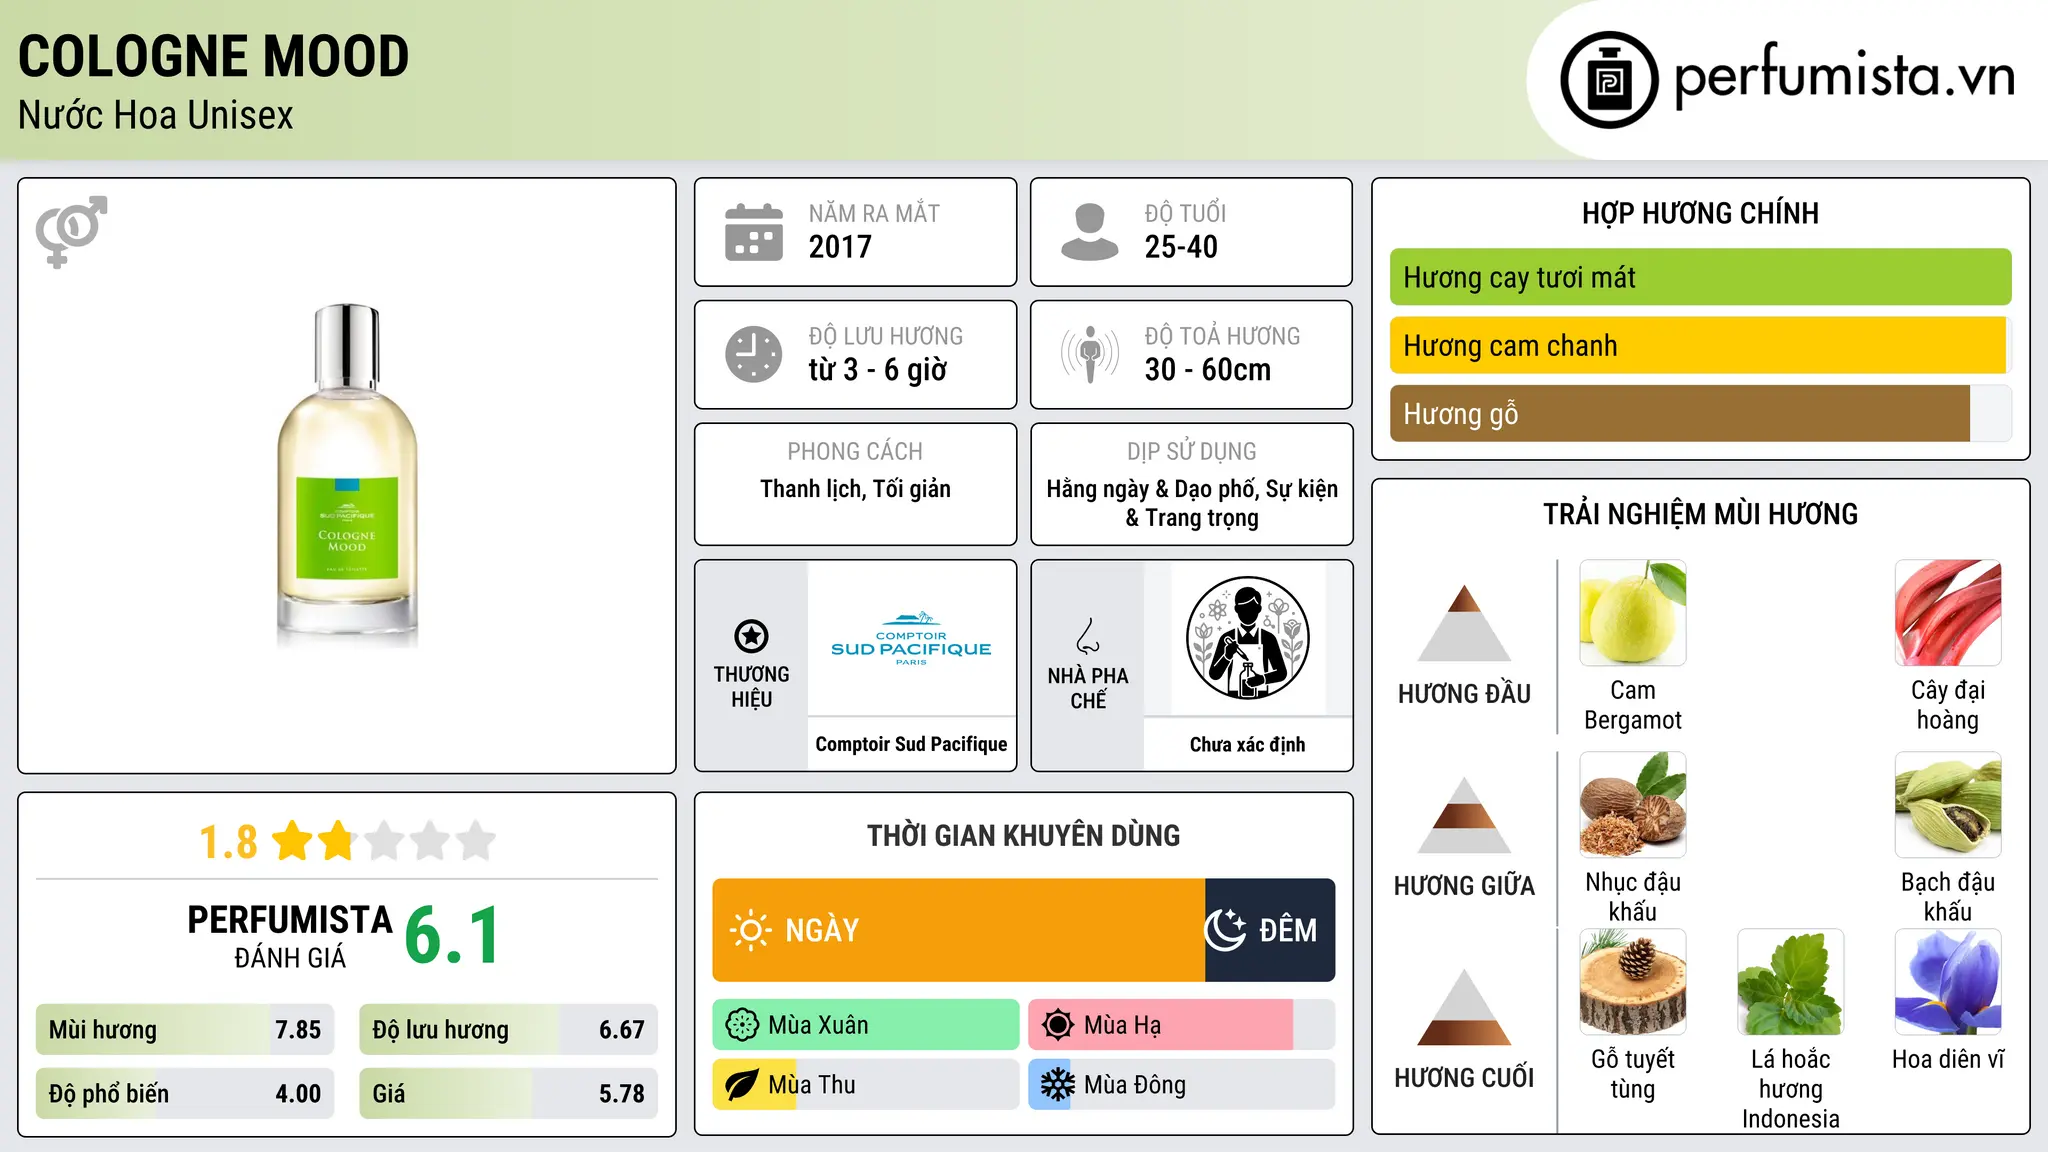Click the occasion text Hằng ngày & Dạo phố
2048x1152 pixels.
point(1152,489)
